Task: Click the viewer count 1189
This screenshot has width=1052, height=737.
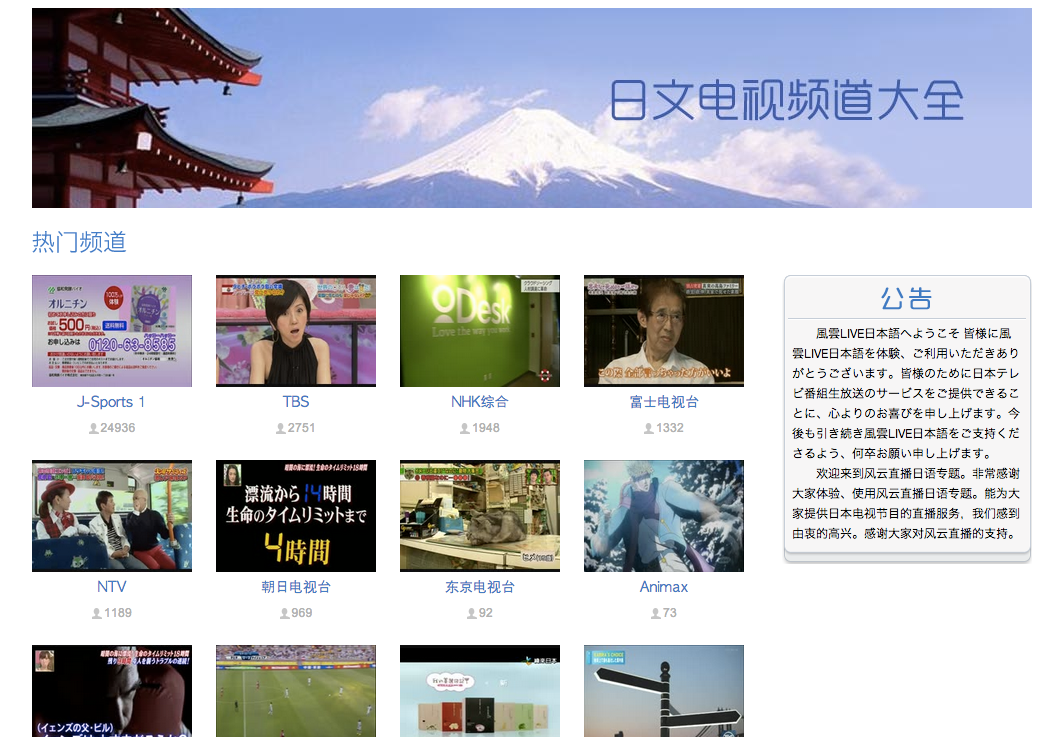Action: tap(118, 613)
